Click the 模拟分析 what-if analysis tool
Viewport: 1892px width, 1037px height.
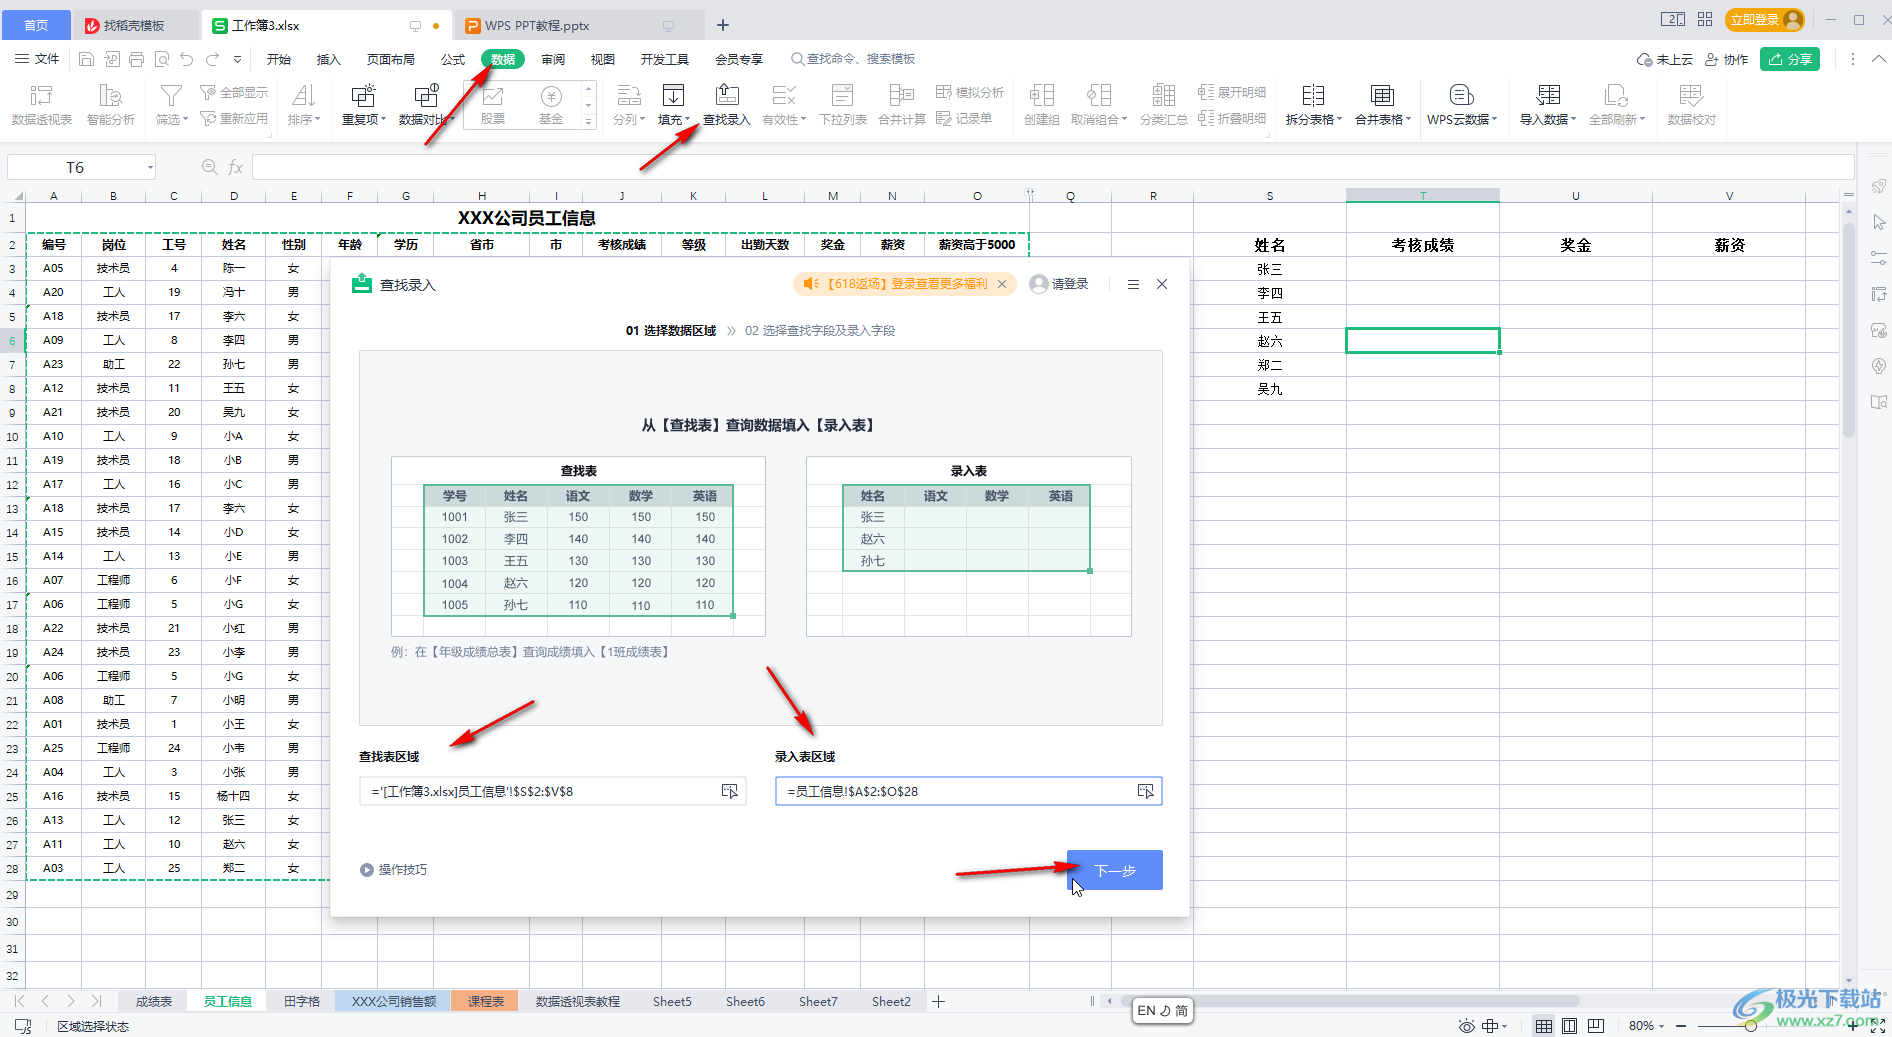[x=969, y=92]
